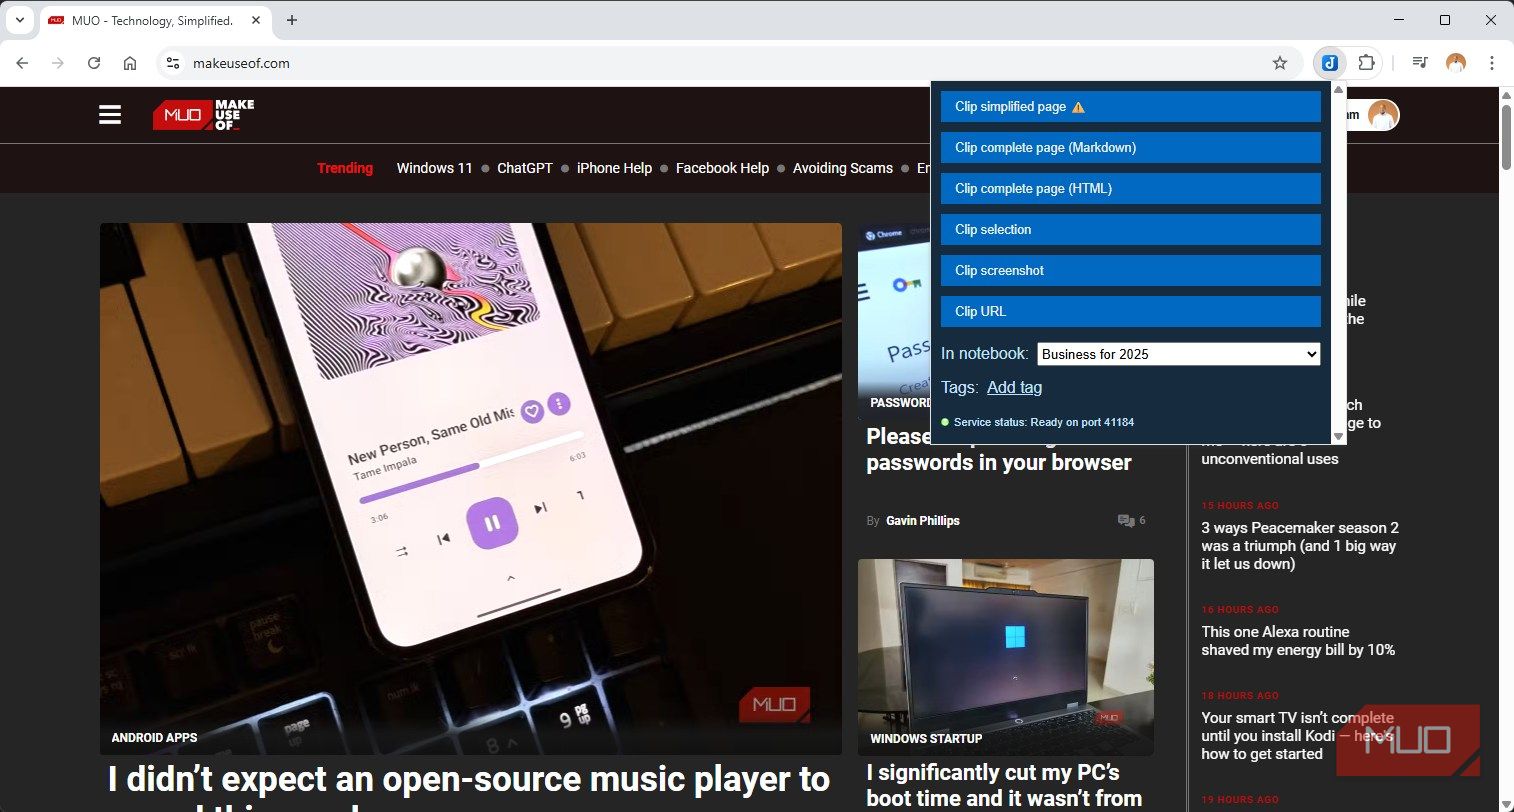The width and height of the screenshot is (1514, 812).
Task: Click the Joplin Web Clipper extension icon
Action: pyautogui.click(x=1329, y=63)
